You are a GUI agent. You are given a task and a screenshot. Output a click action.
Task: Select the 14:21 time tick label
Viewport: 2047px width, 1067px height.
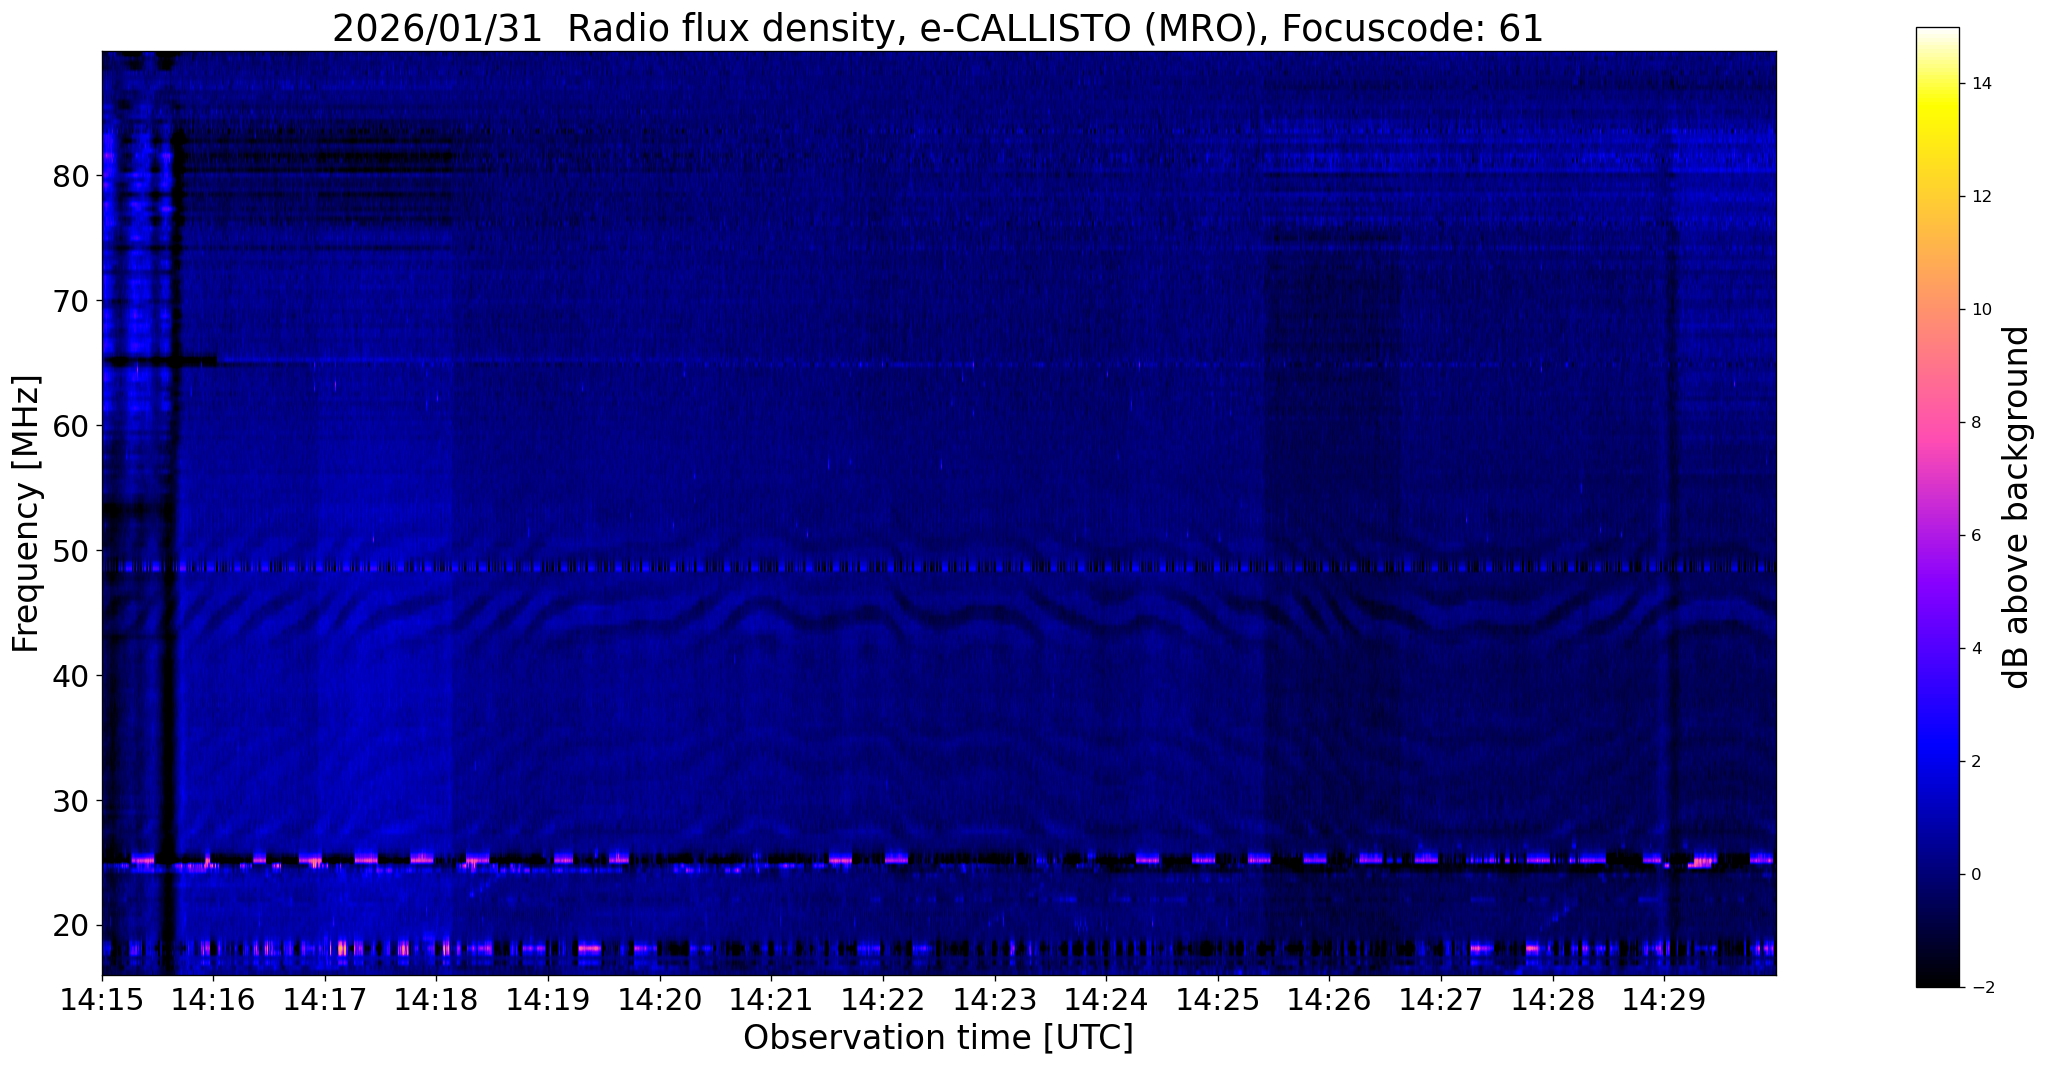coord(771,999)
